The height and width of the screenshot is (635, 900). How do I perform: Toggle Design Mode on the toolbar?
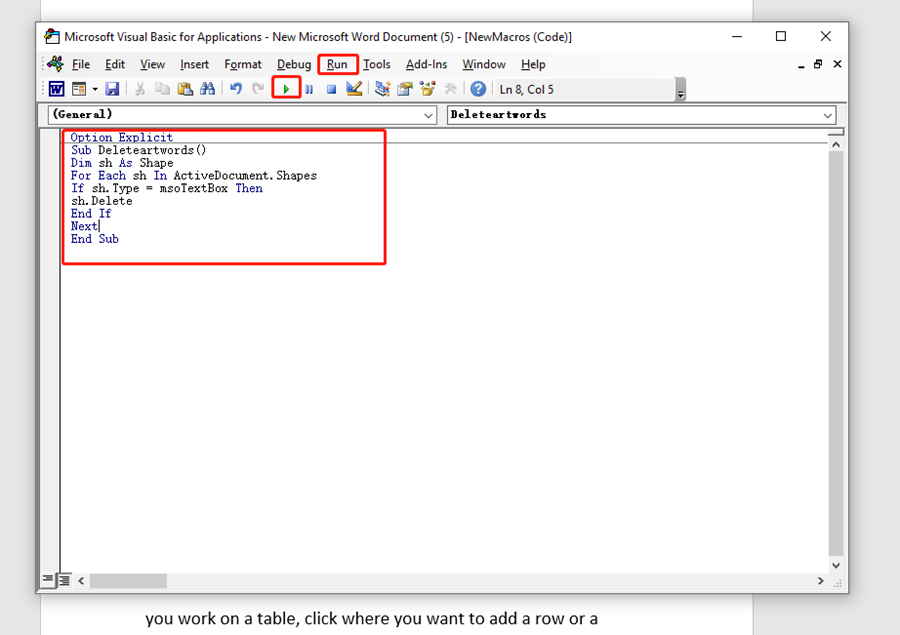[353, 88]
